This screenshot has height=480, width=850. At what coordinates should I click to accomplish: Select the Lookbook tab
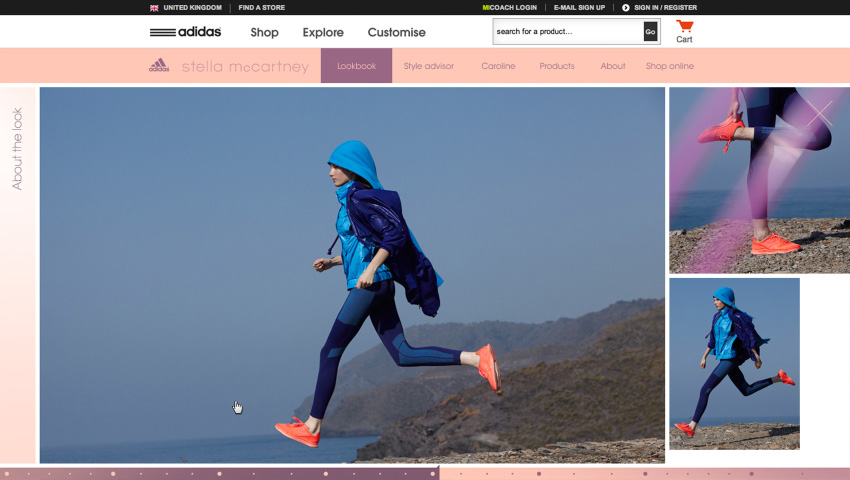pyautogui.click(x=356, y=66)
